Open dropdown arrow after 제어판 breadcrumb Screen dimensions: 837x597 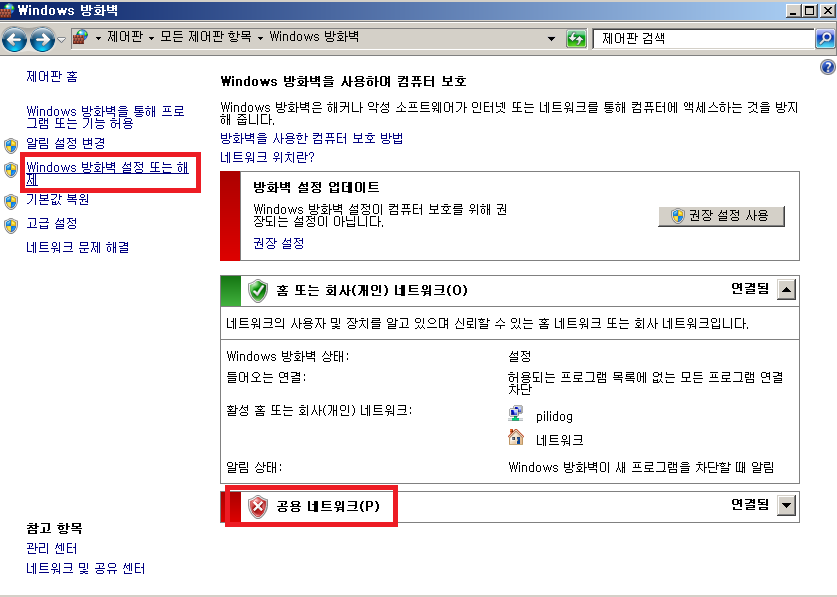tap(152, 38)
